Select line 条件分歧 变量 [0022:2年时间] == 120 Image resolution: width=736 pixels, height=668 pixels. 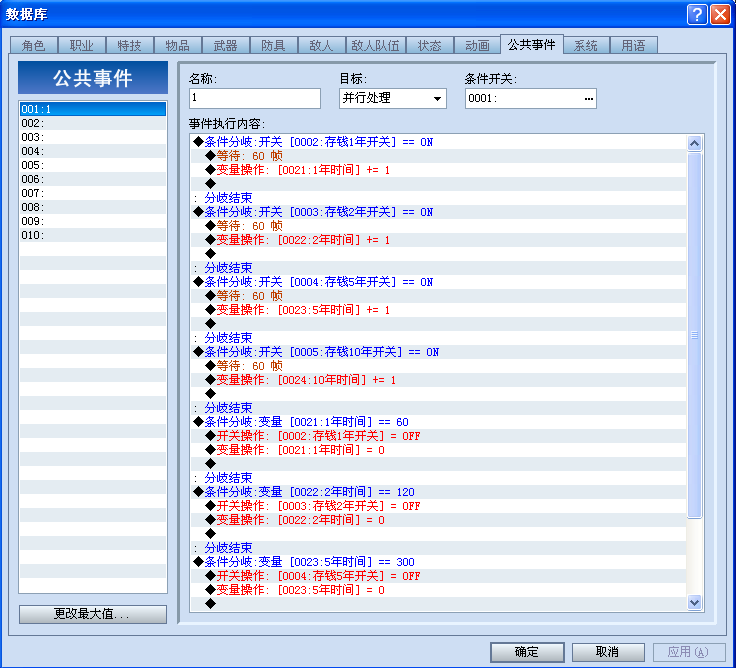pyautogui.click(x=439, y=491)
